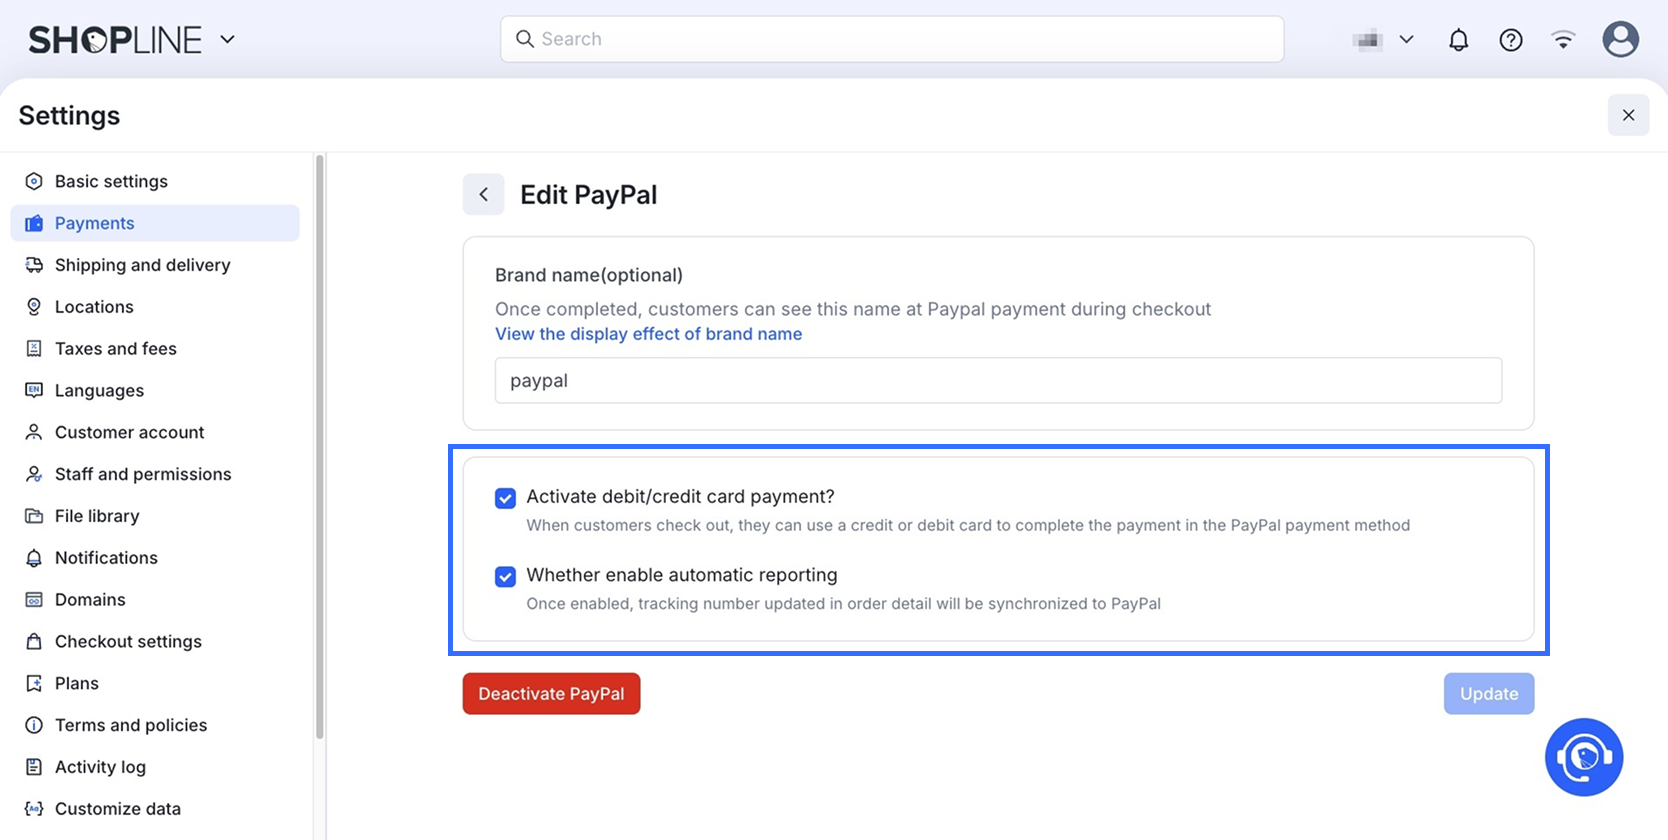Select Checkout settings in sidebar
The image size is (1668, 840).
128,641
